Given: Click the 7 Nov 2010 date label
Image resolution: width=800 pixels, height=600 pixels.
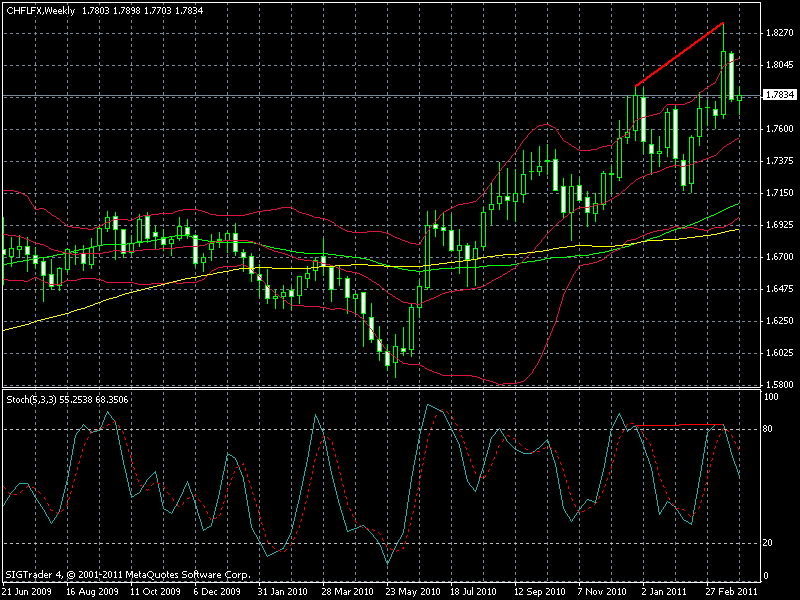Looking at the screenshot, I should [x=602, y=592].
